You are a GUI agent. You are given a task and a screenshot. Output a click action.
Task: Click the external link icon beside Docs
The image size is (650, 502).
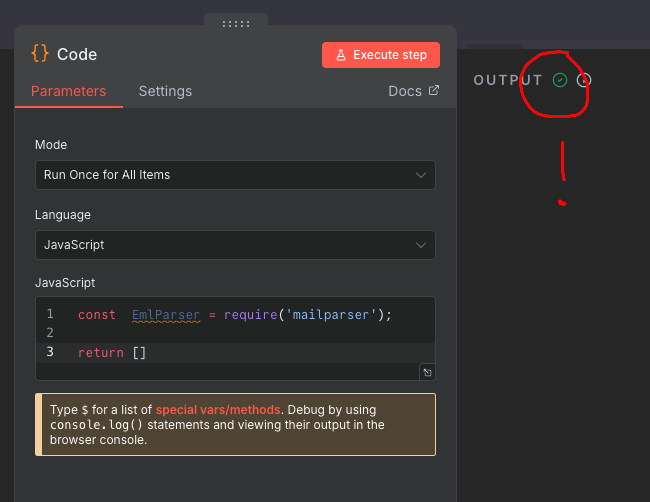(434, 90)
